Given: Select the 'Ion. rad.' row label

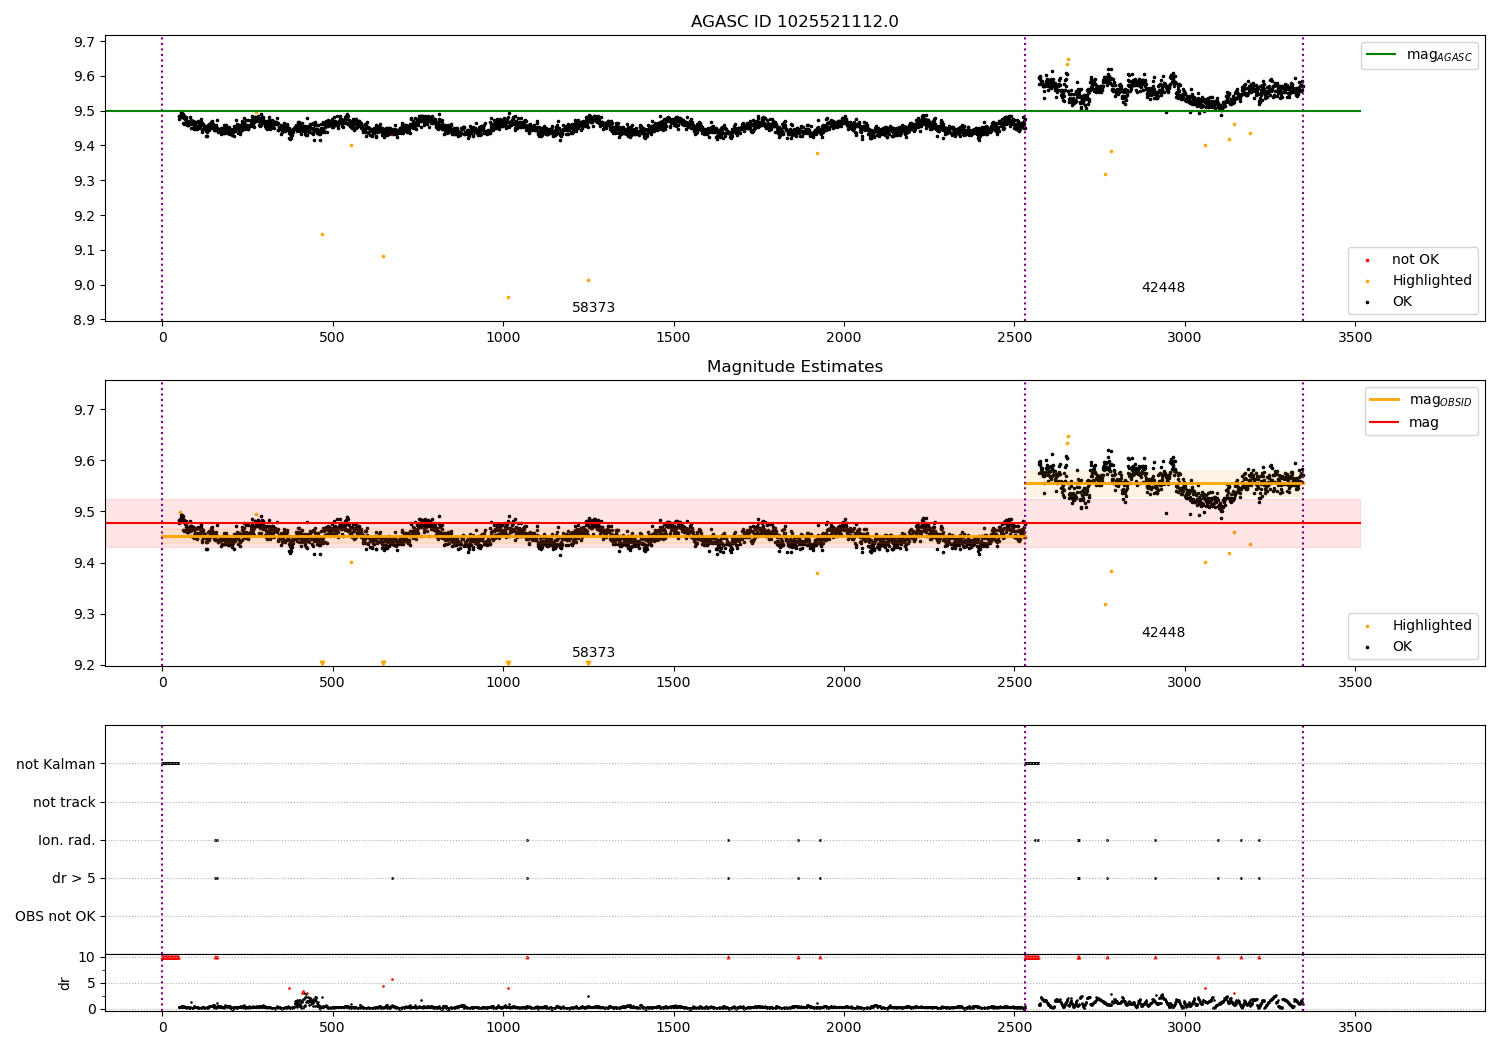Looking at the screenshot, I should (67, 840).
